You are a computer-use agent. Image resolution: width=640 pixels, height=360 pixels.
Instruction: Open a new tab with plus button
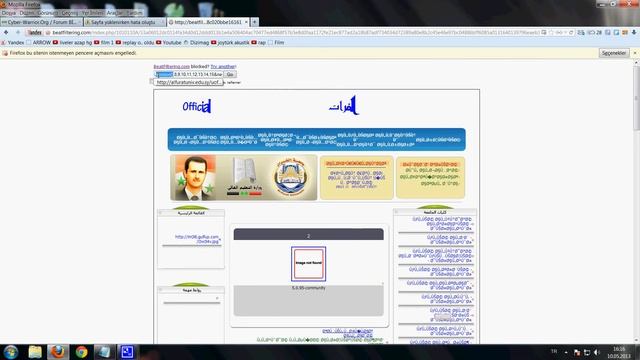coord(255,22)
